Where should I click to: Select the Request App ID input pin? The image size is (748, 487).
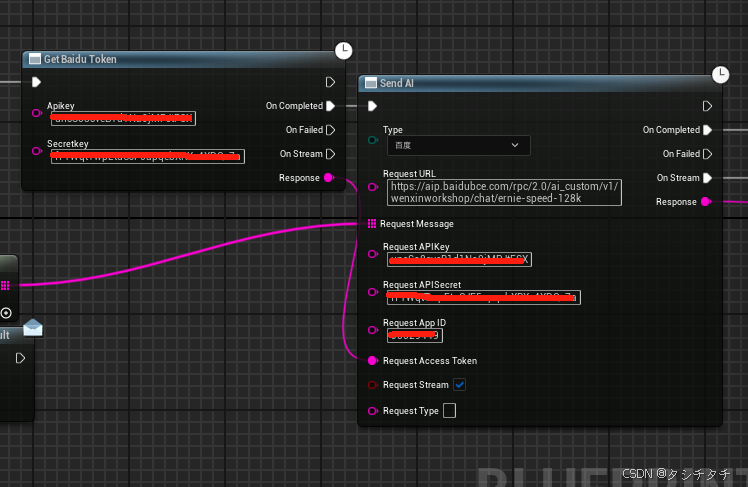[x=373, y=330]
